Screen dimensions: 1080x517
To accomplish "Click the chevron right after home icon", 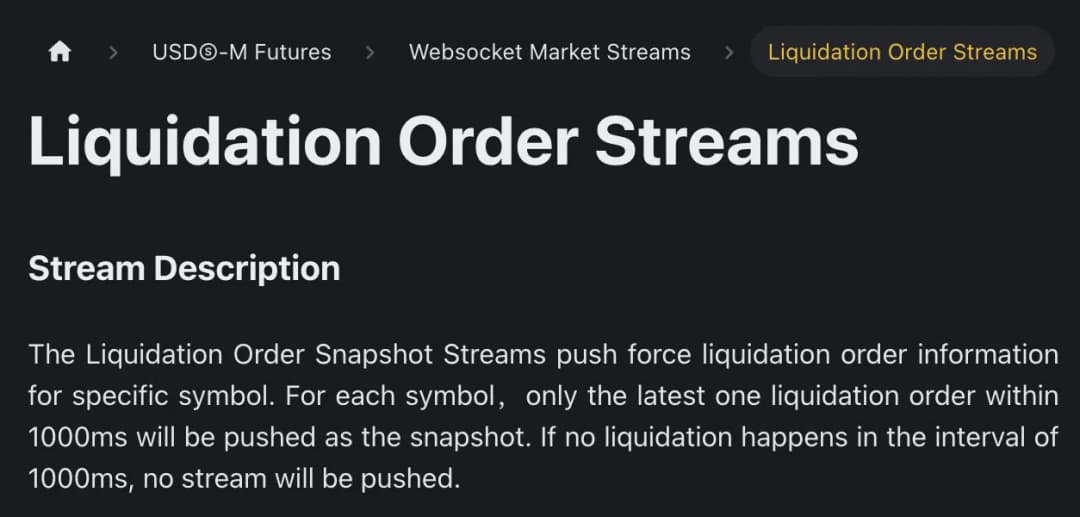I will pyautogui.click(x=113, y=52).
